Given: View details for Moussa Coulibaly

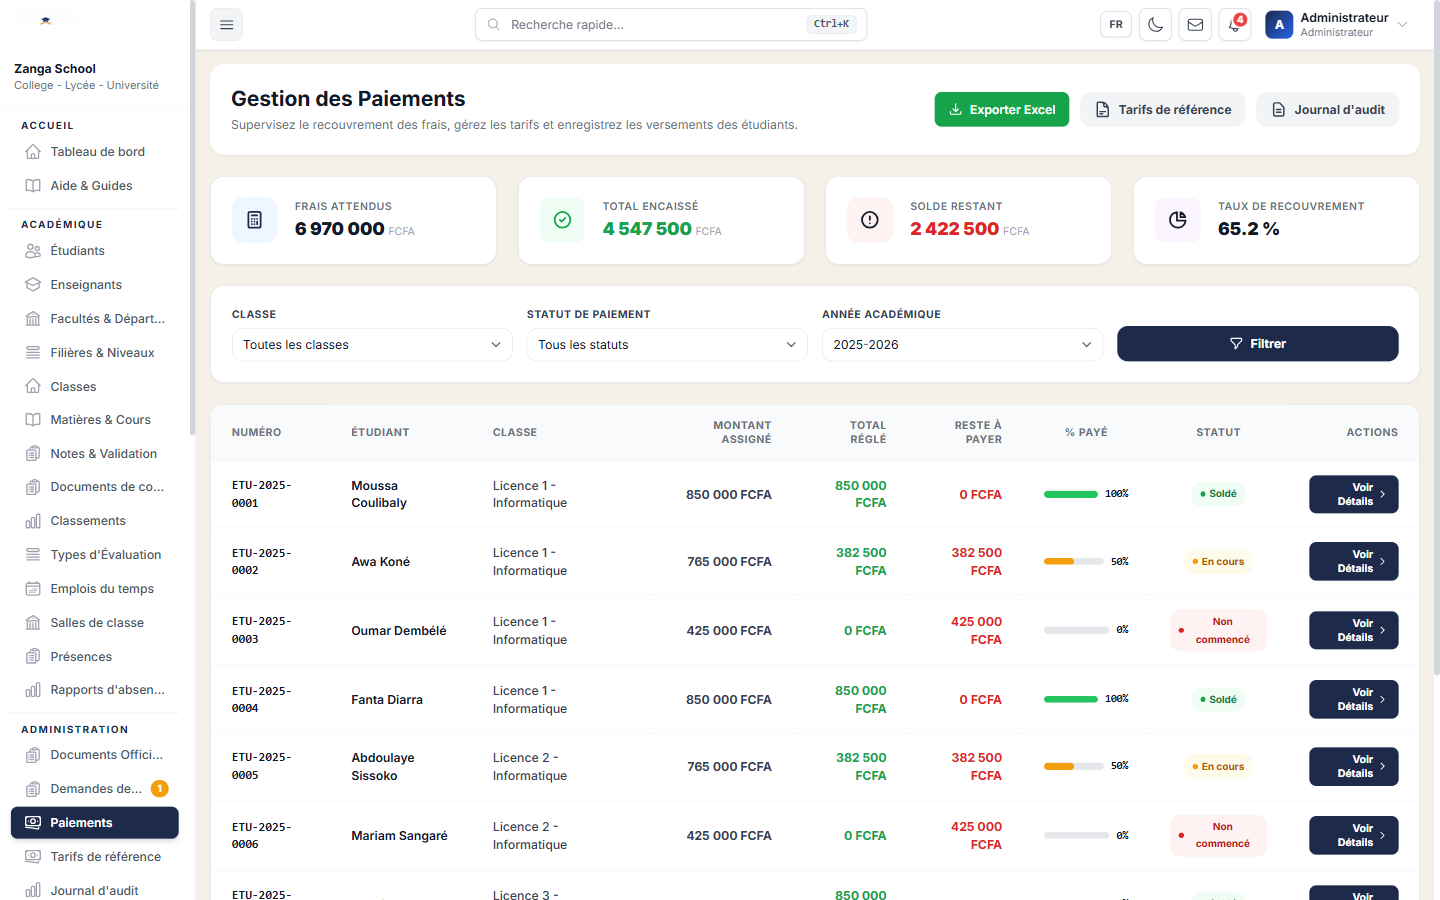Looking at the screenshot, I should pos(1354,495).
